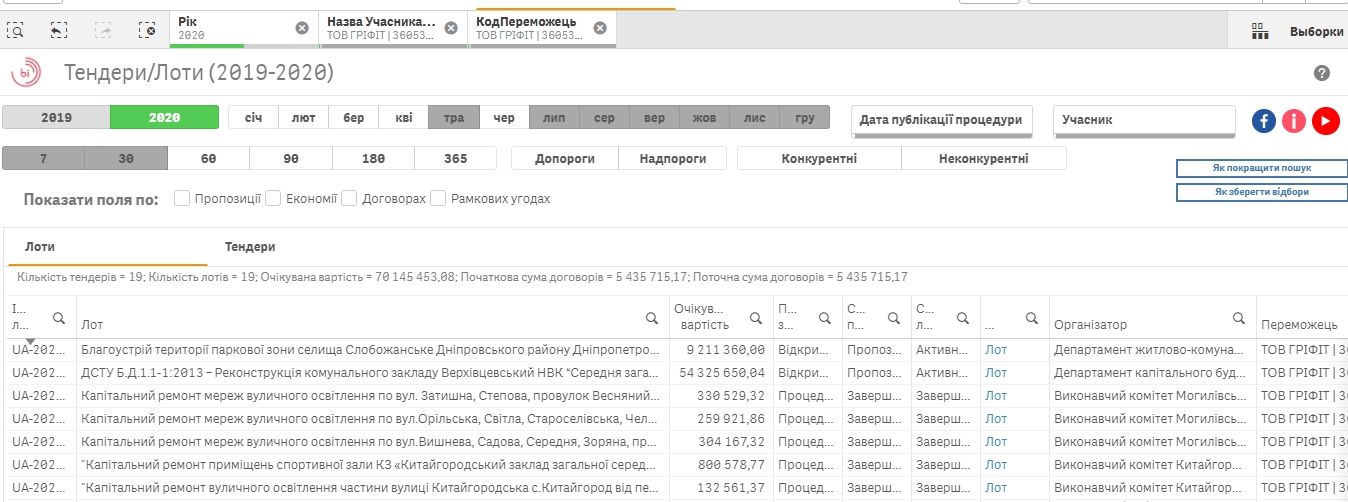
Task: Click the value 54 325 650,04
Action: [x=722, y=373]
